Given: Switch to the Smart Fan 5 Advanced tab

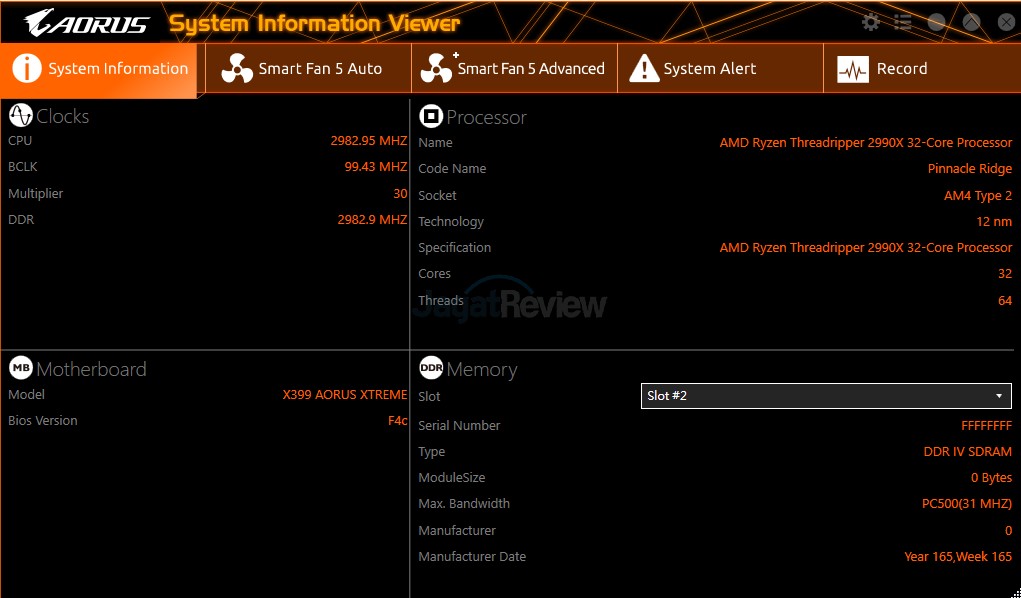Looking at the screenshot, I should (x=514, y=69).
